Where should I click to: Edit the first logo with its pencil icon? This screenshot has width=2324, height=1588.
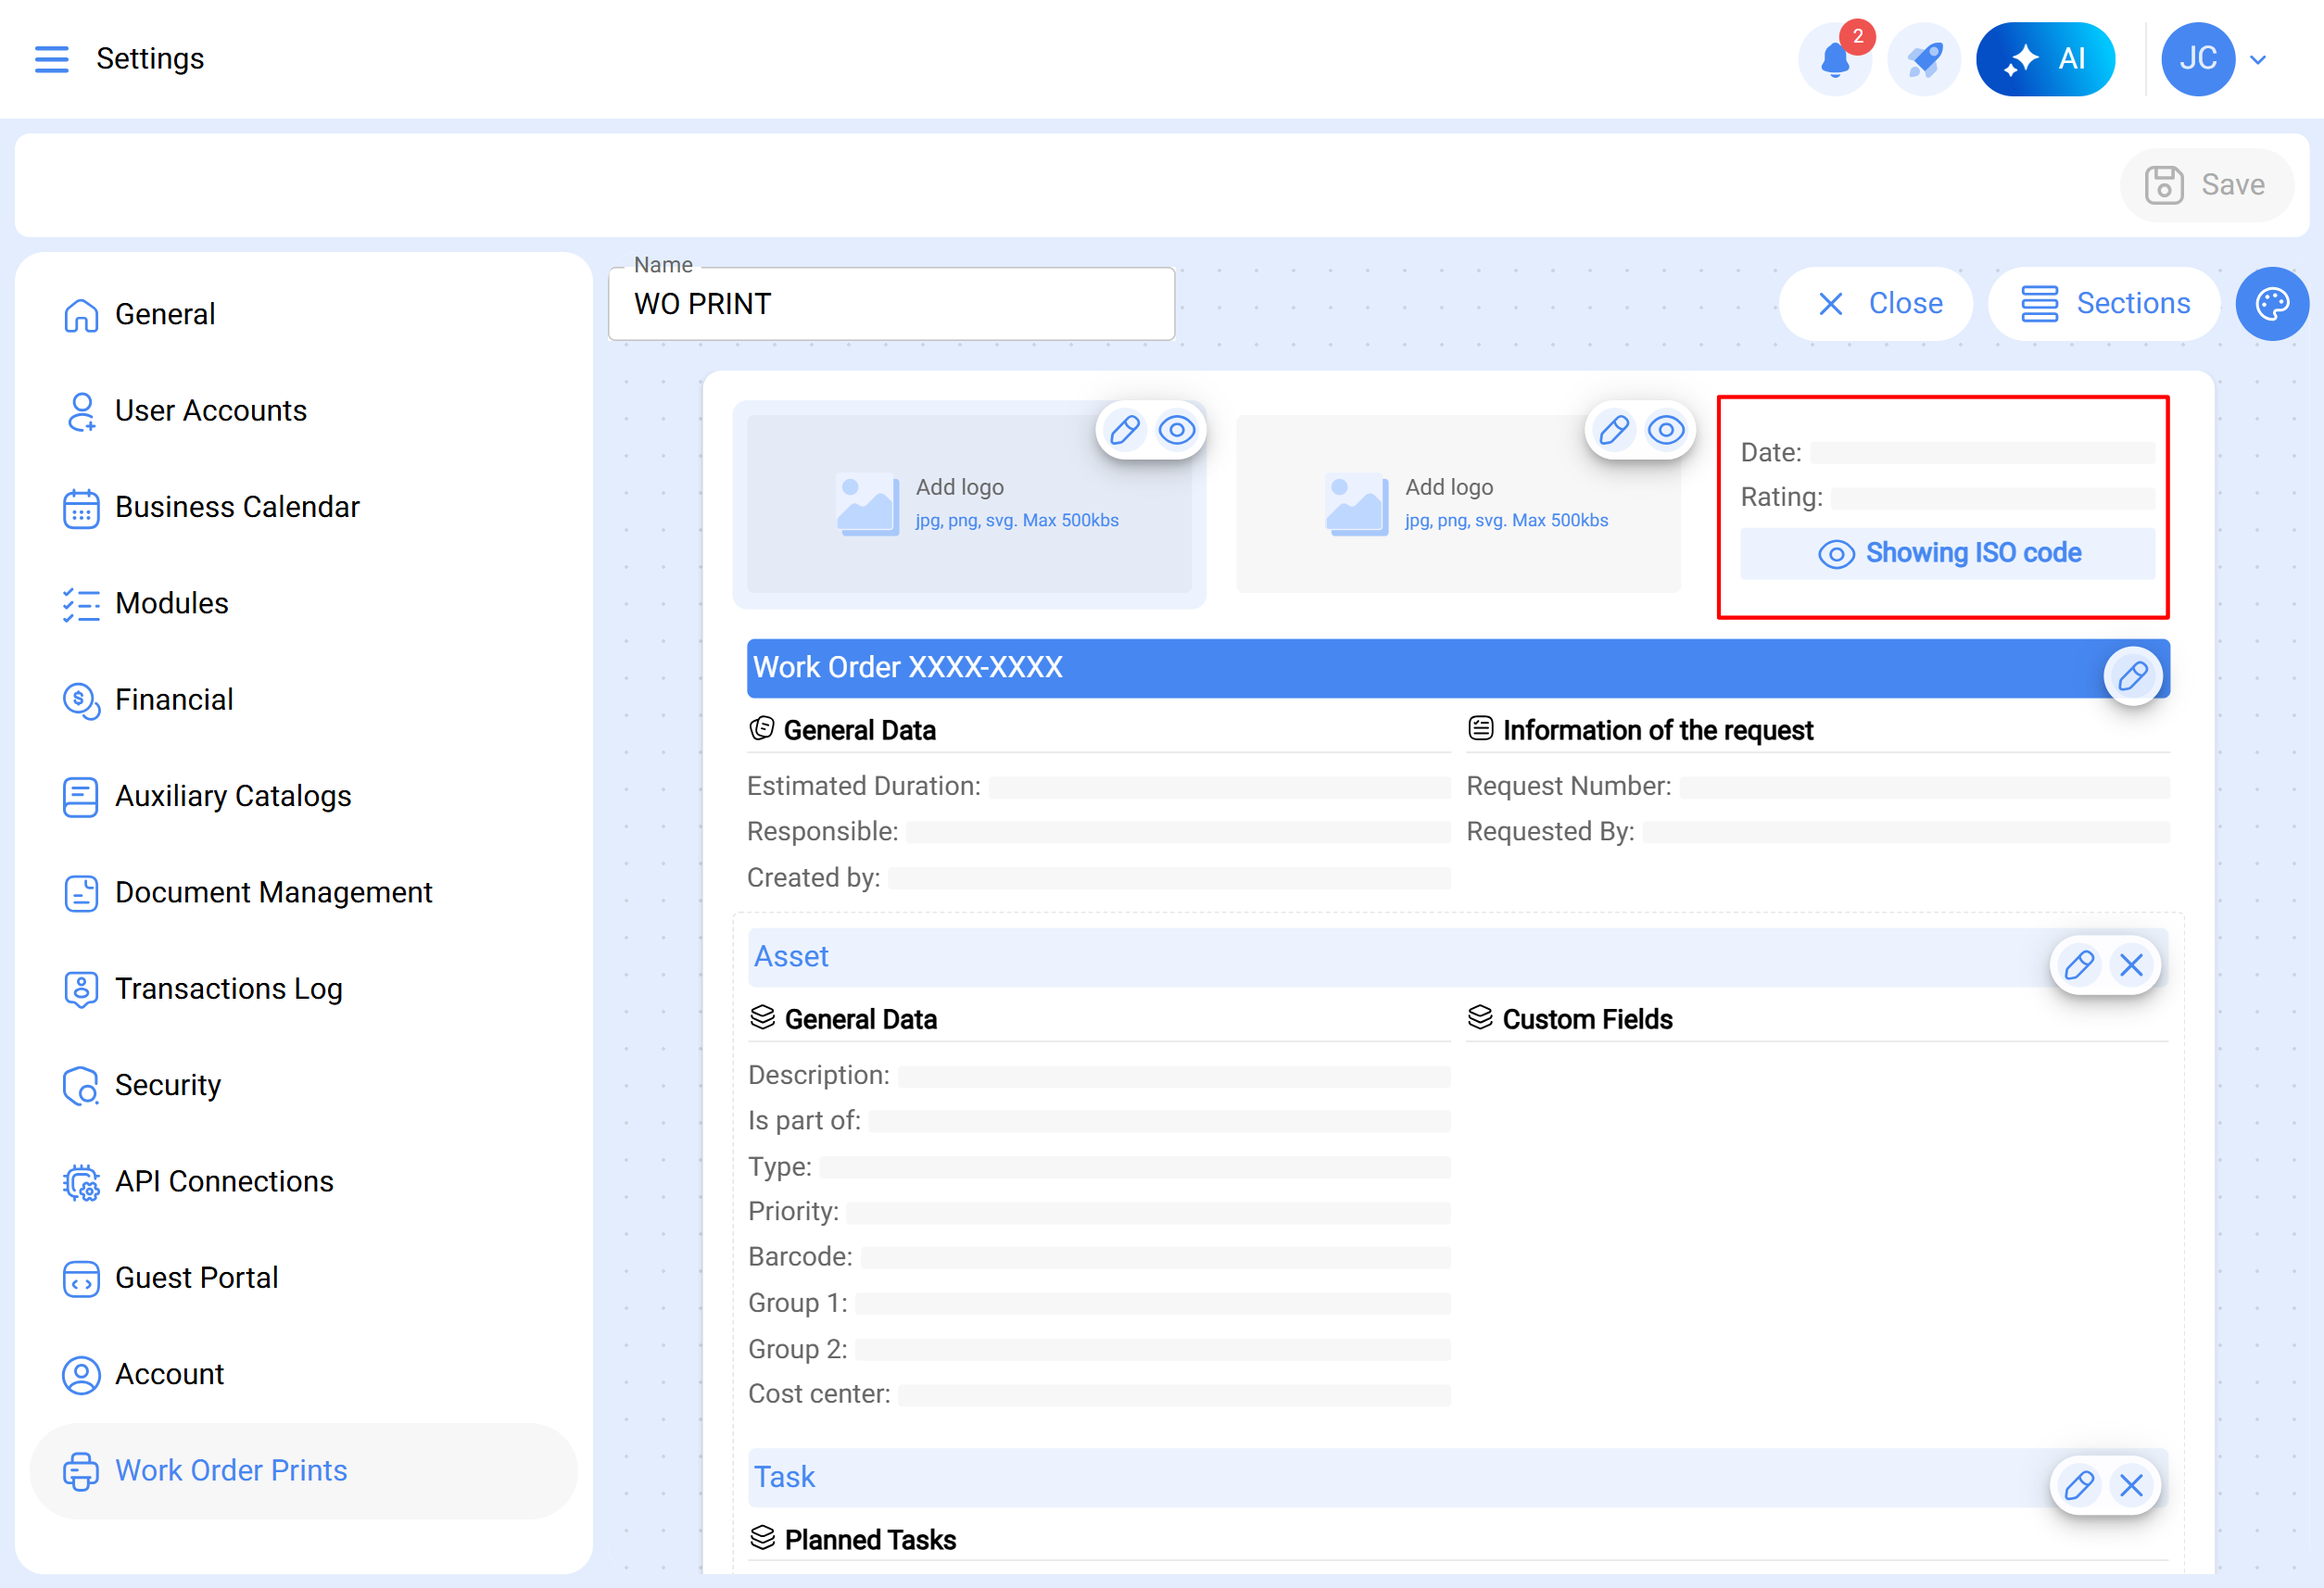[x=1124, y=430]
